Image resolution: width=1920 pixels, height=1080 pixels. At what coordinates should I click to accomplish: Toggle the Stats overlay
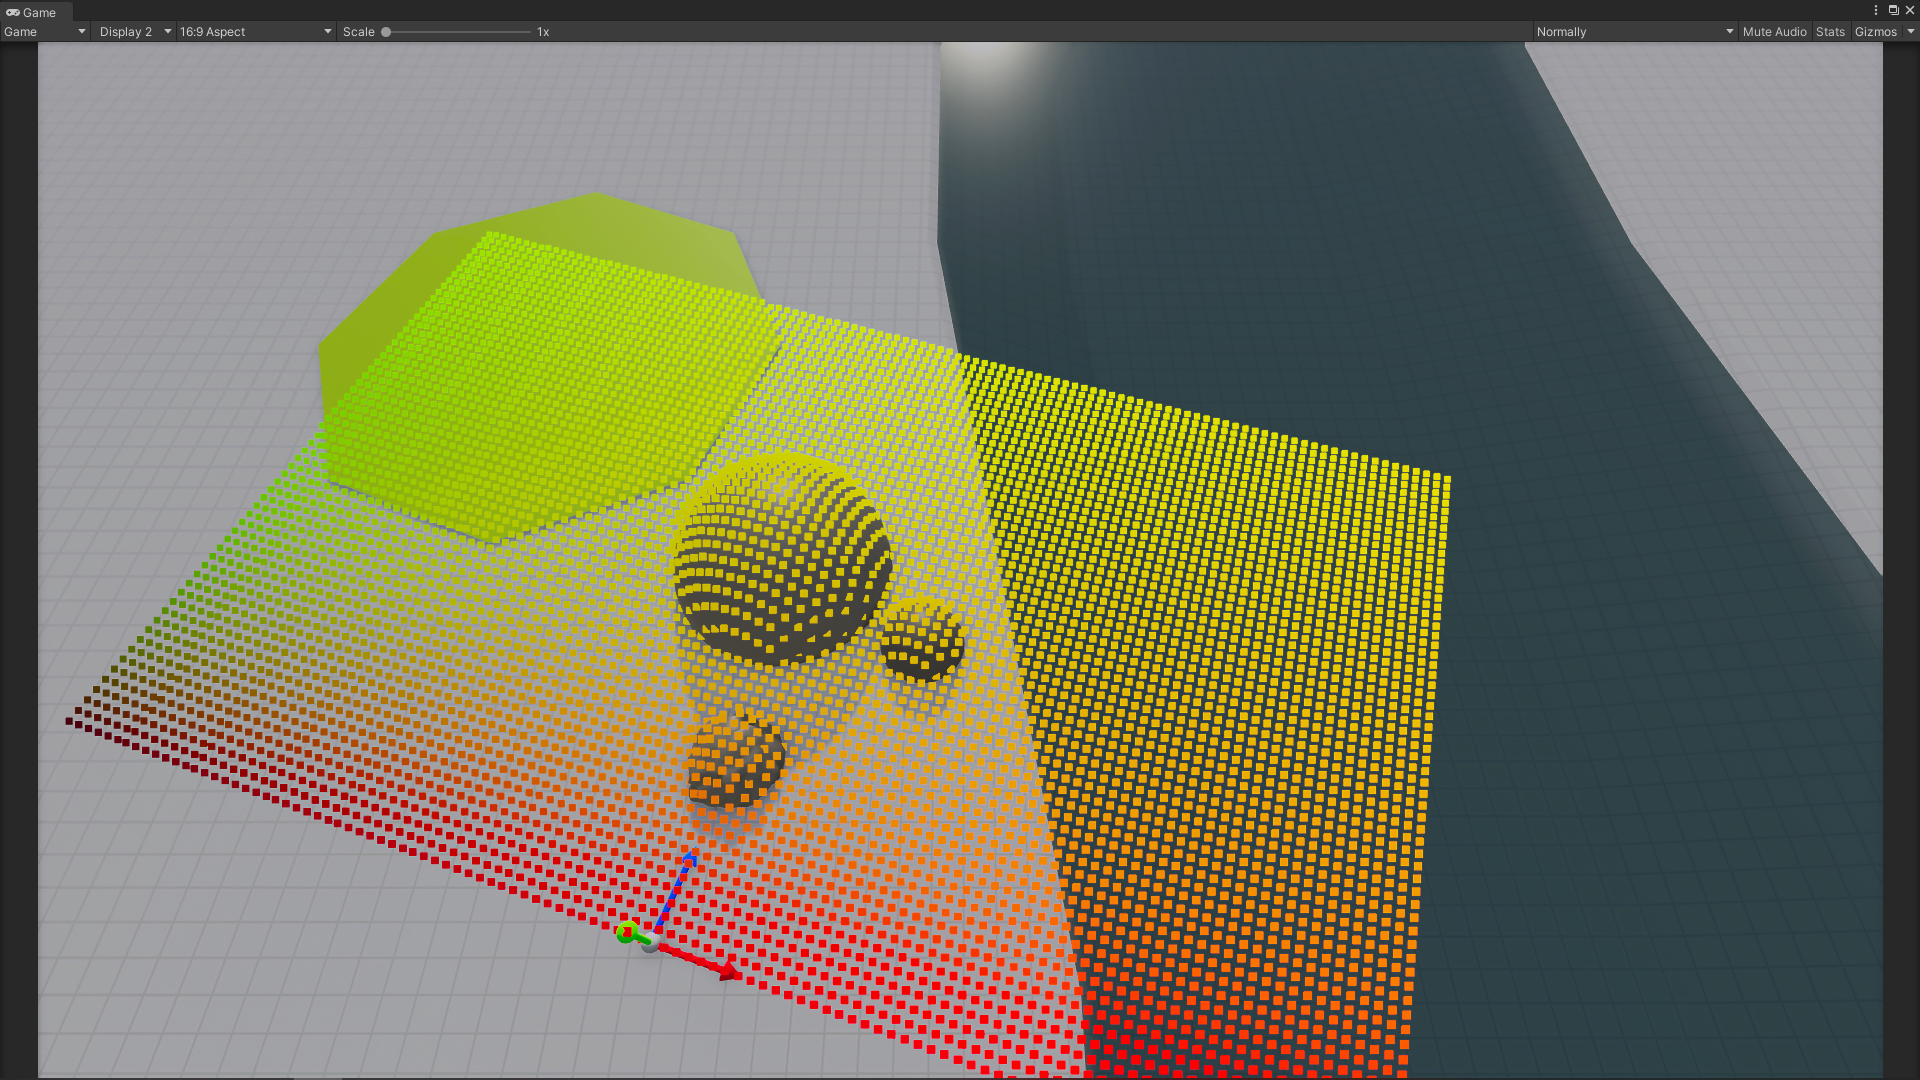(1830, 32)
